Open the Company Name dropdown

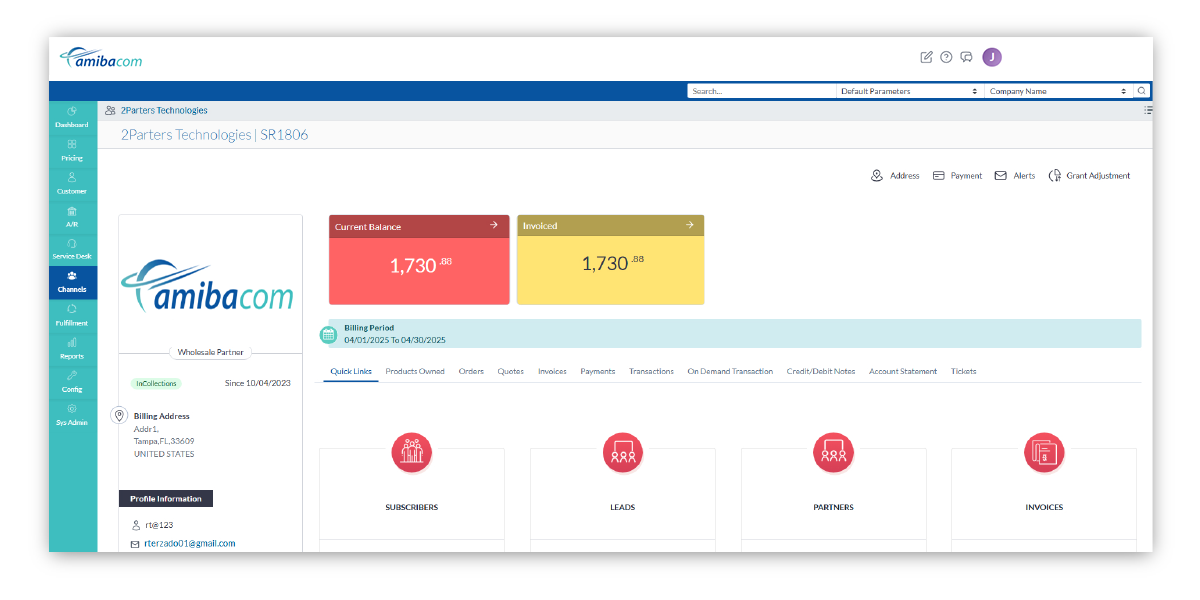click(x=1058, y=91)
